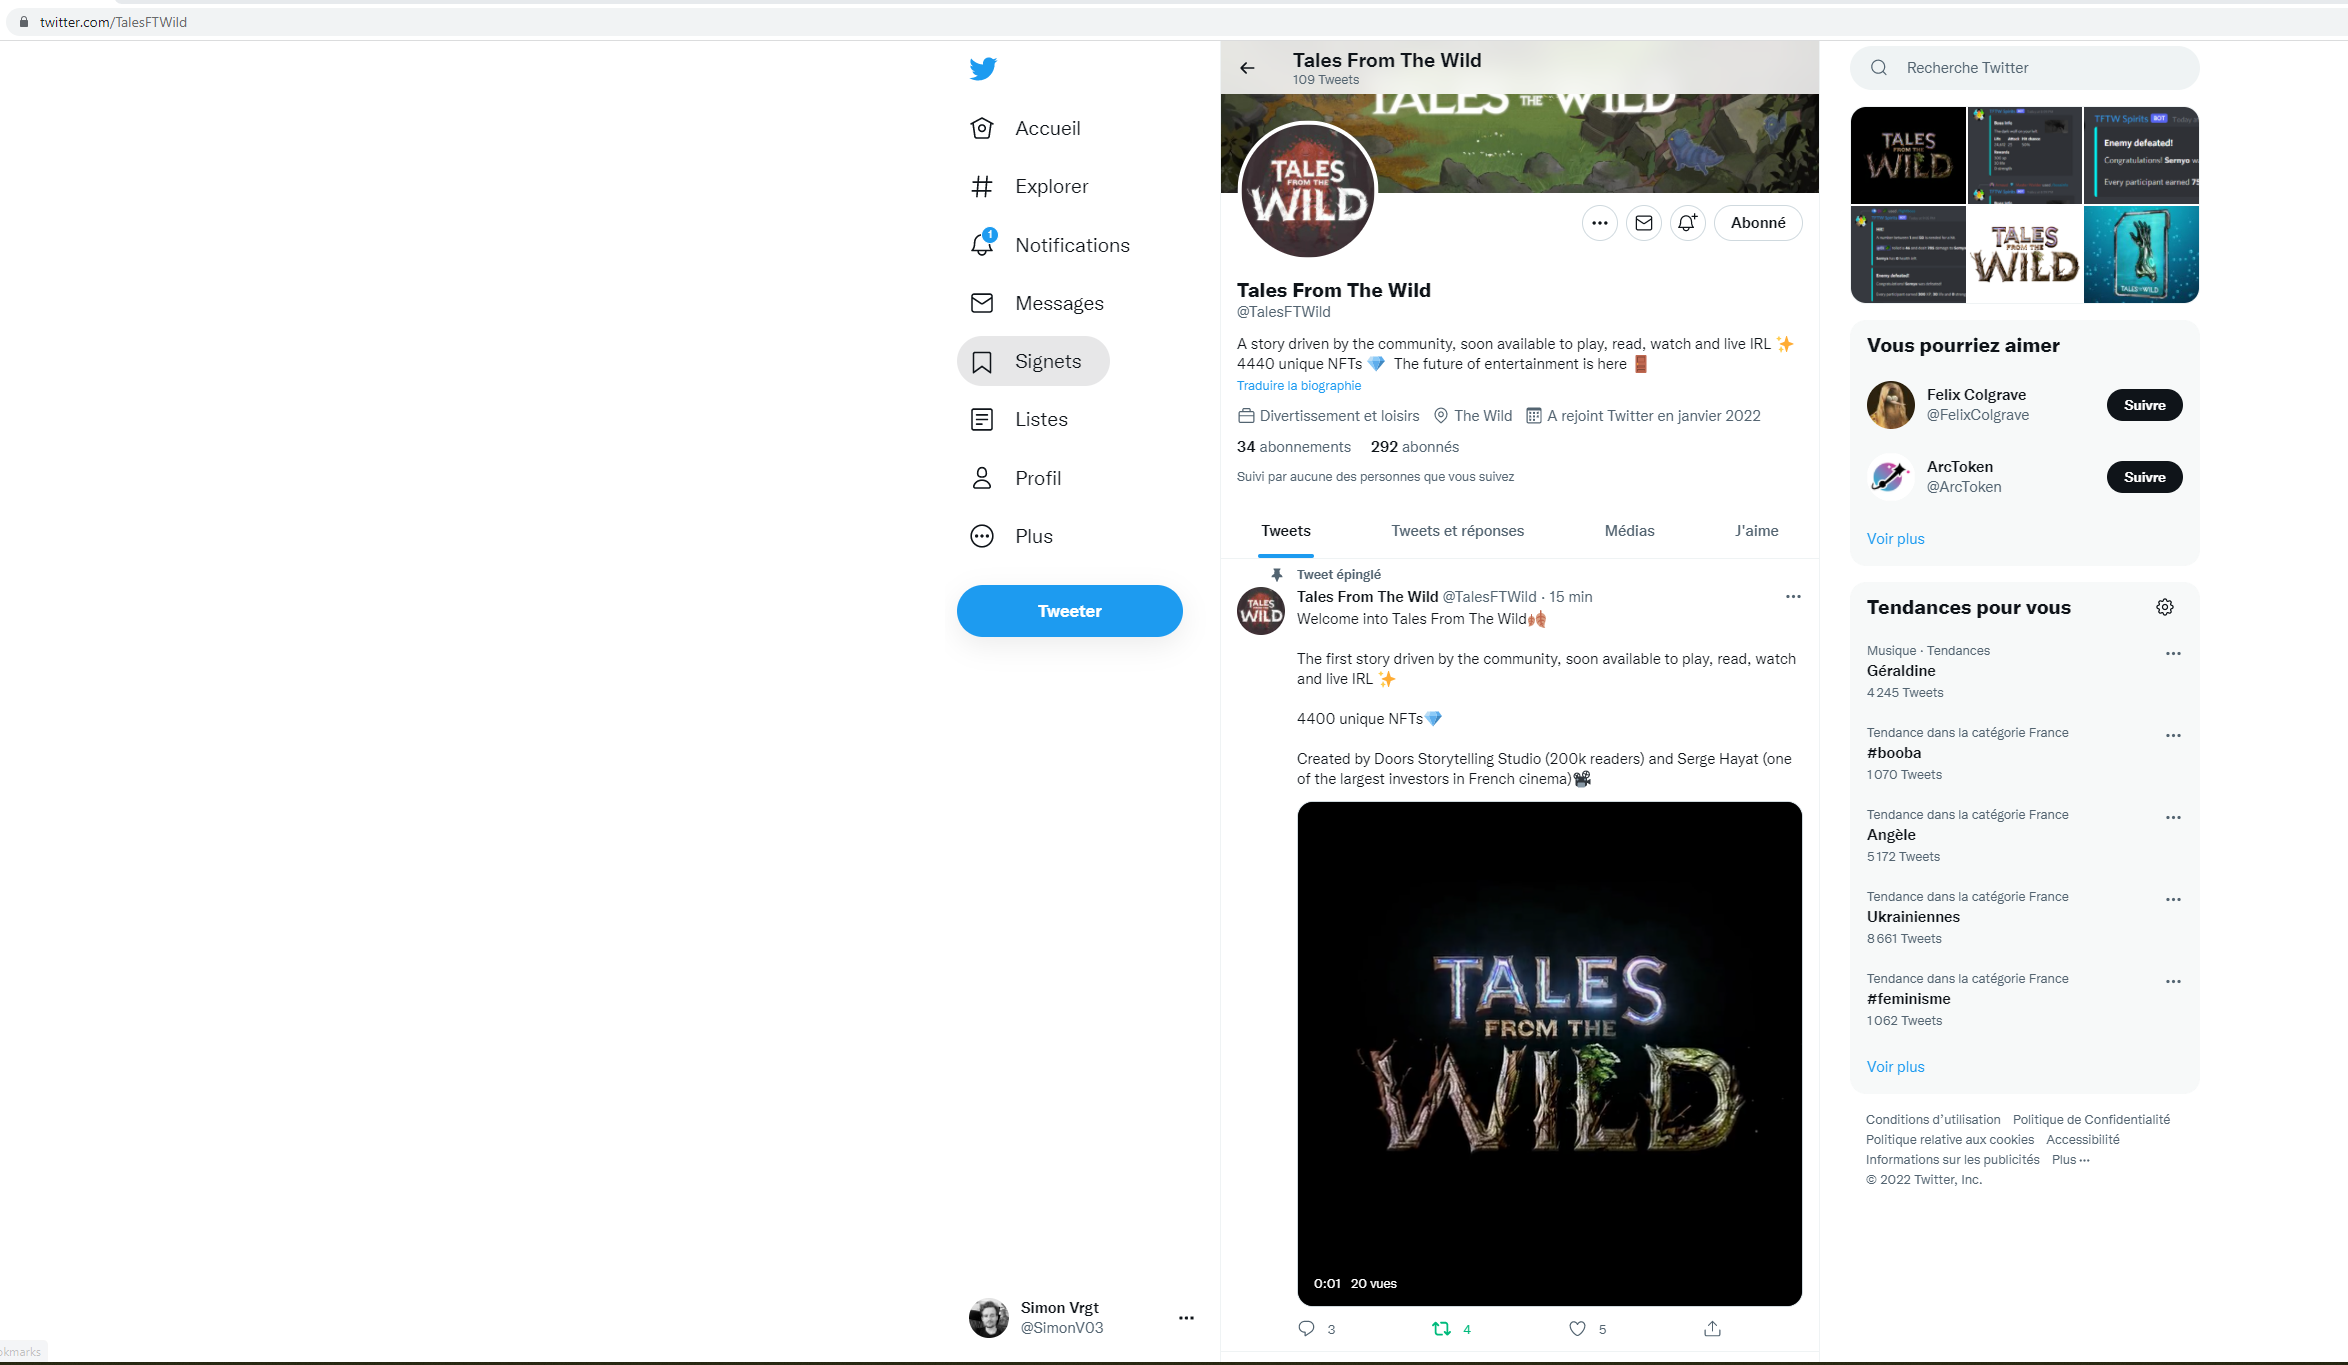Switch to the Médias tab

[x=1629, y=531]
